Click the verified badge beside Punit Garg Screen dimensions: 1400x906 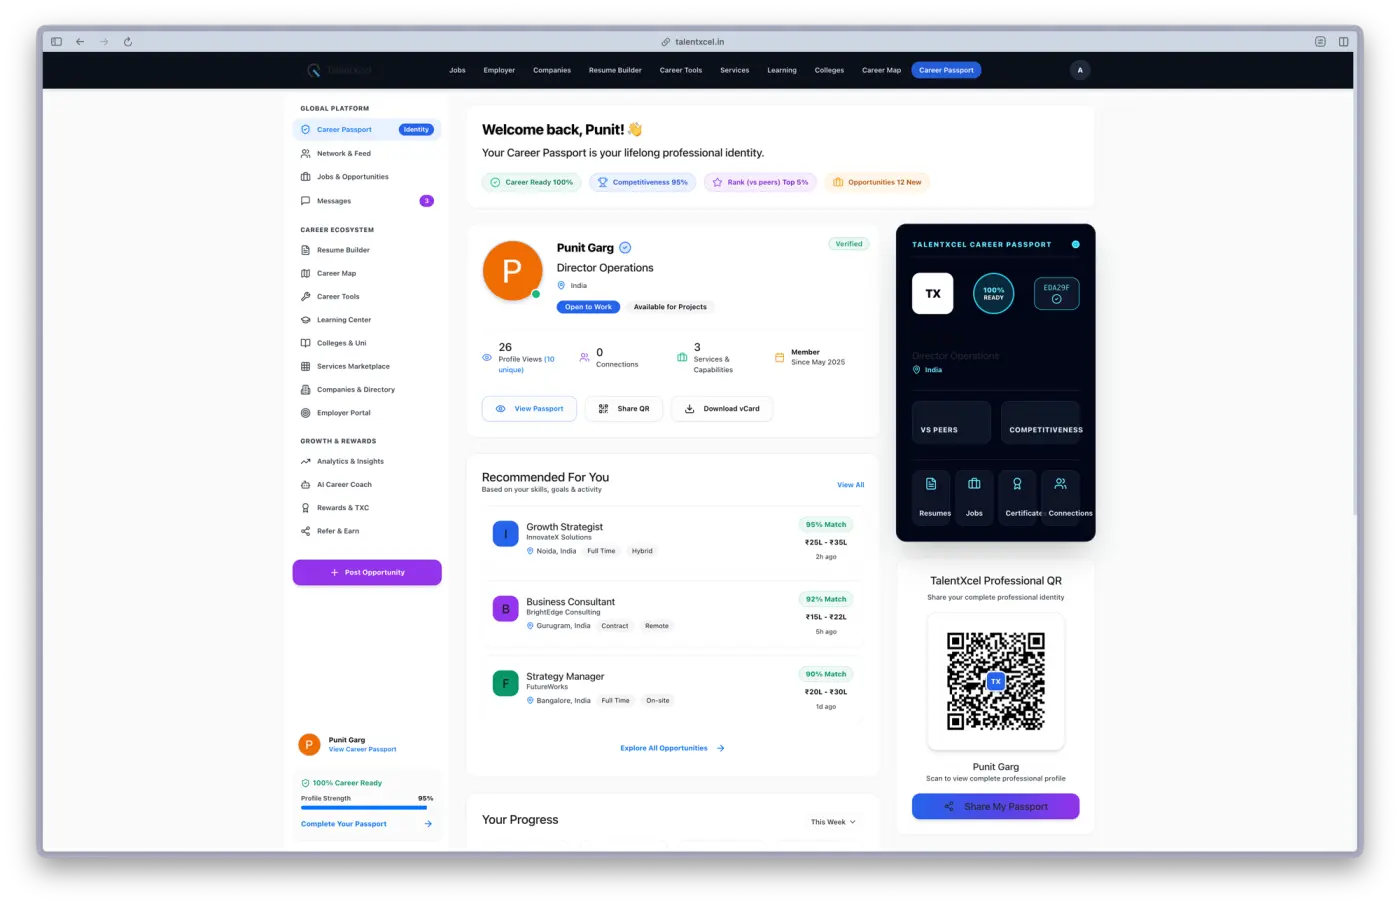click(625, 248)
